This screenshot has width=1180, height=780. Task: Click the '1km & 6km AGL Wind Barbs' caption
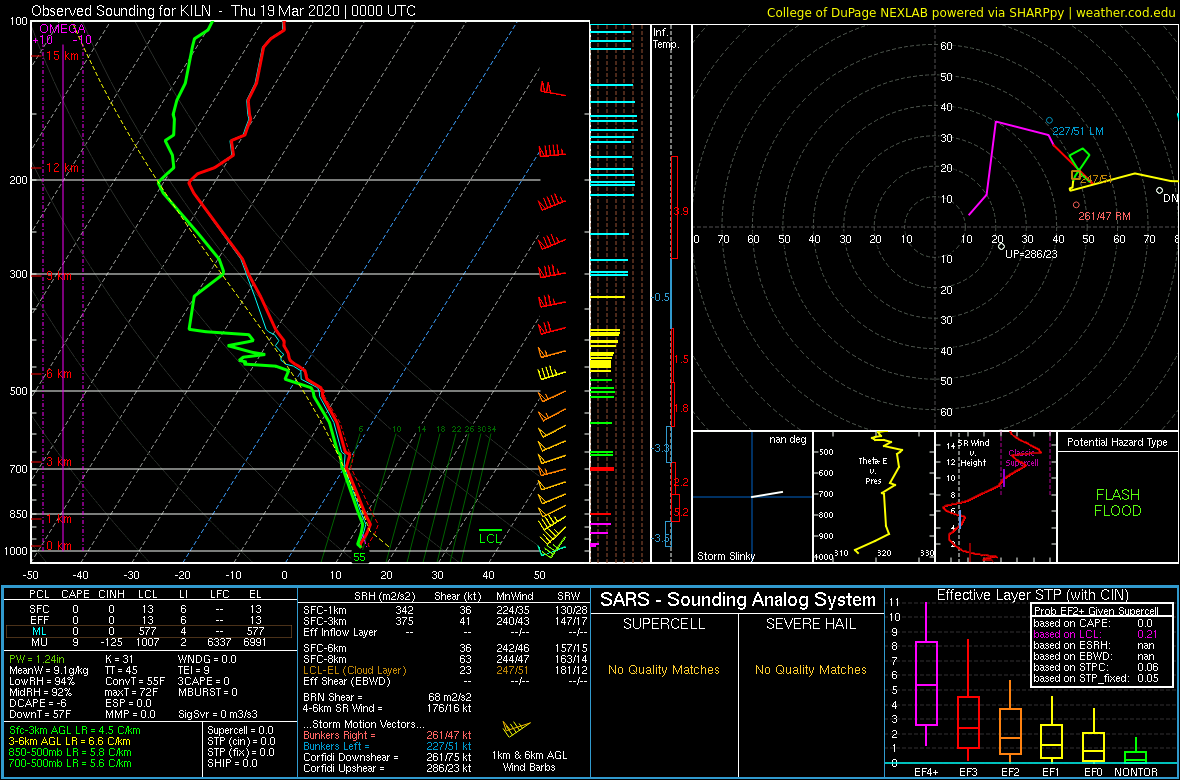point(528,762)
